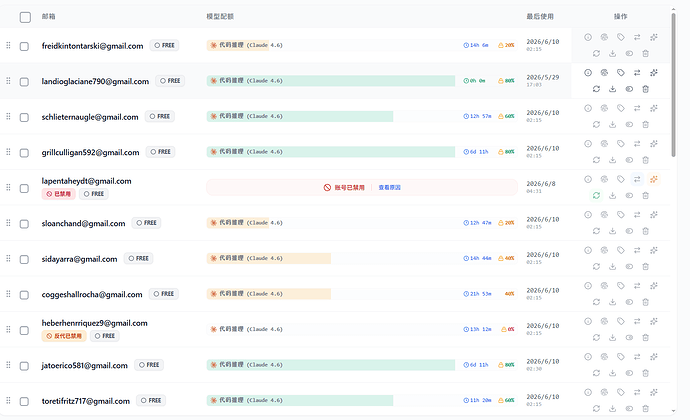The height and width of the screenshot is (420, 690).
Task: Click switch arrows icon for sidayarra@gmail.com
Action: pos(637,251)
